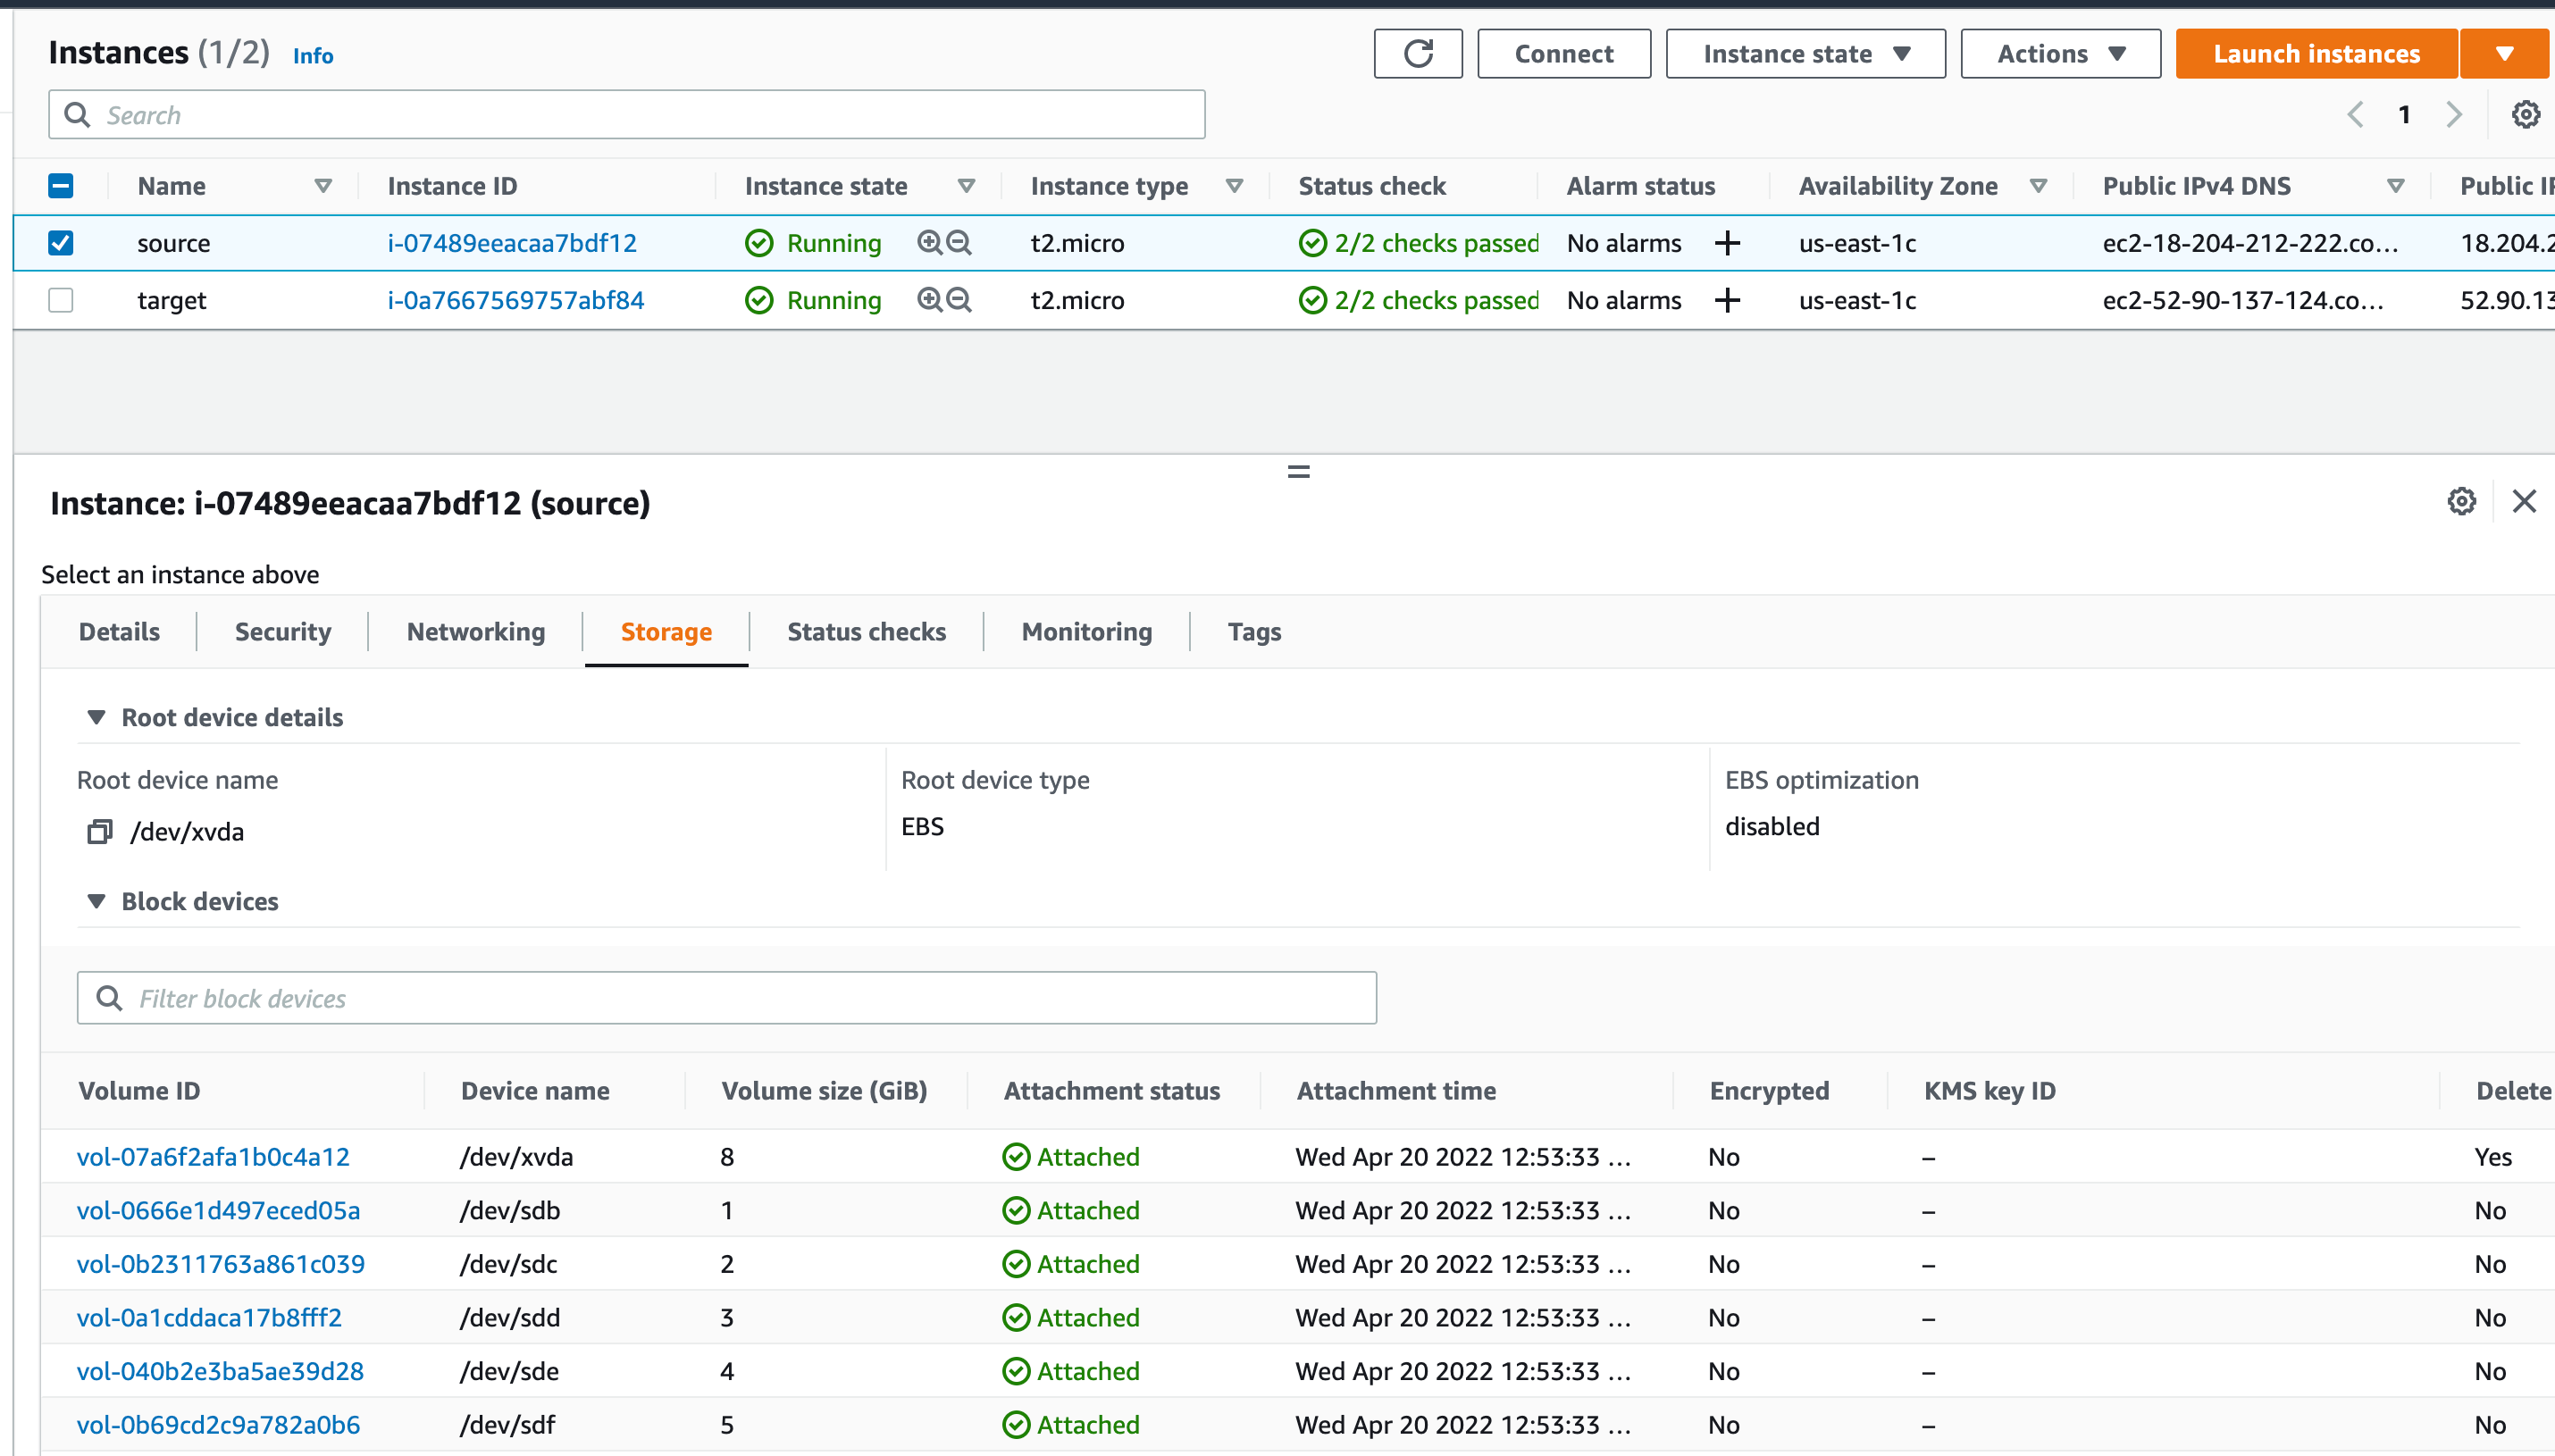Select the target instance checkbox

tap(60, 299)
